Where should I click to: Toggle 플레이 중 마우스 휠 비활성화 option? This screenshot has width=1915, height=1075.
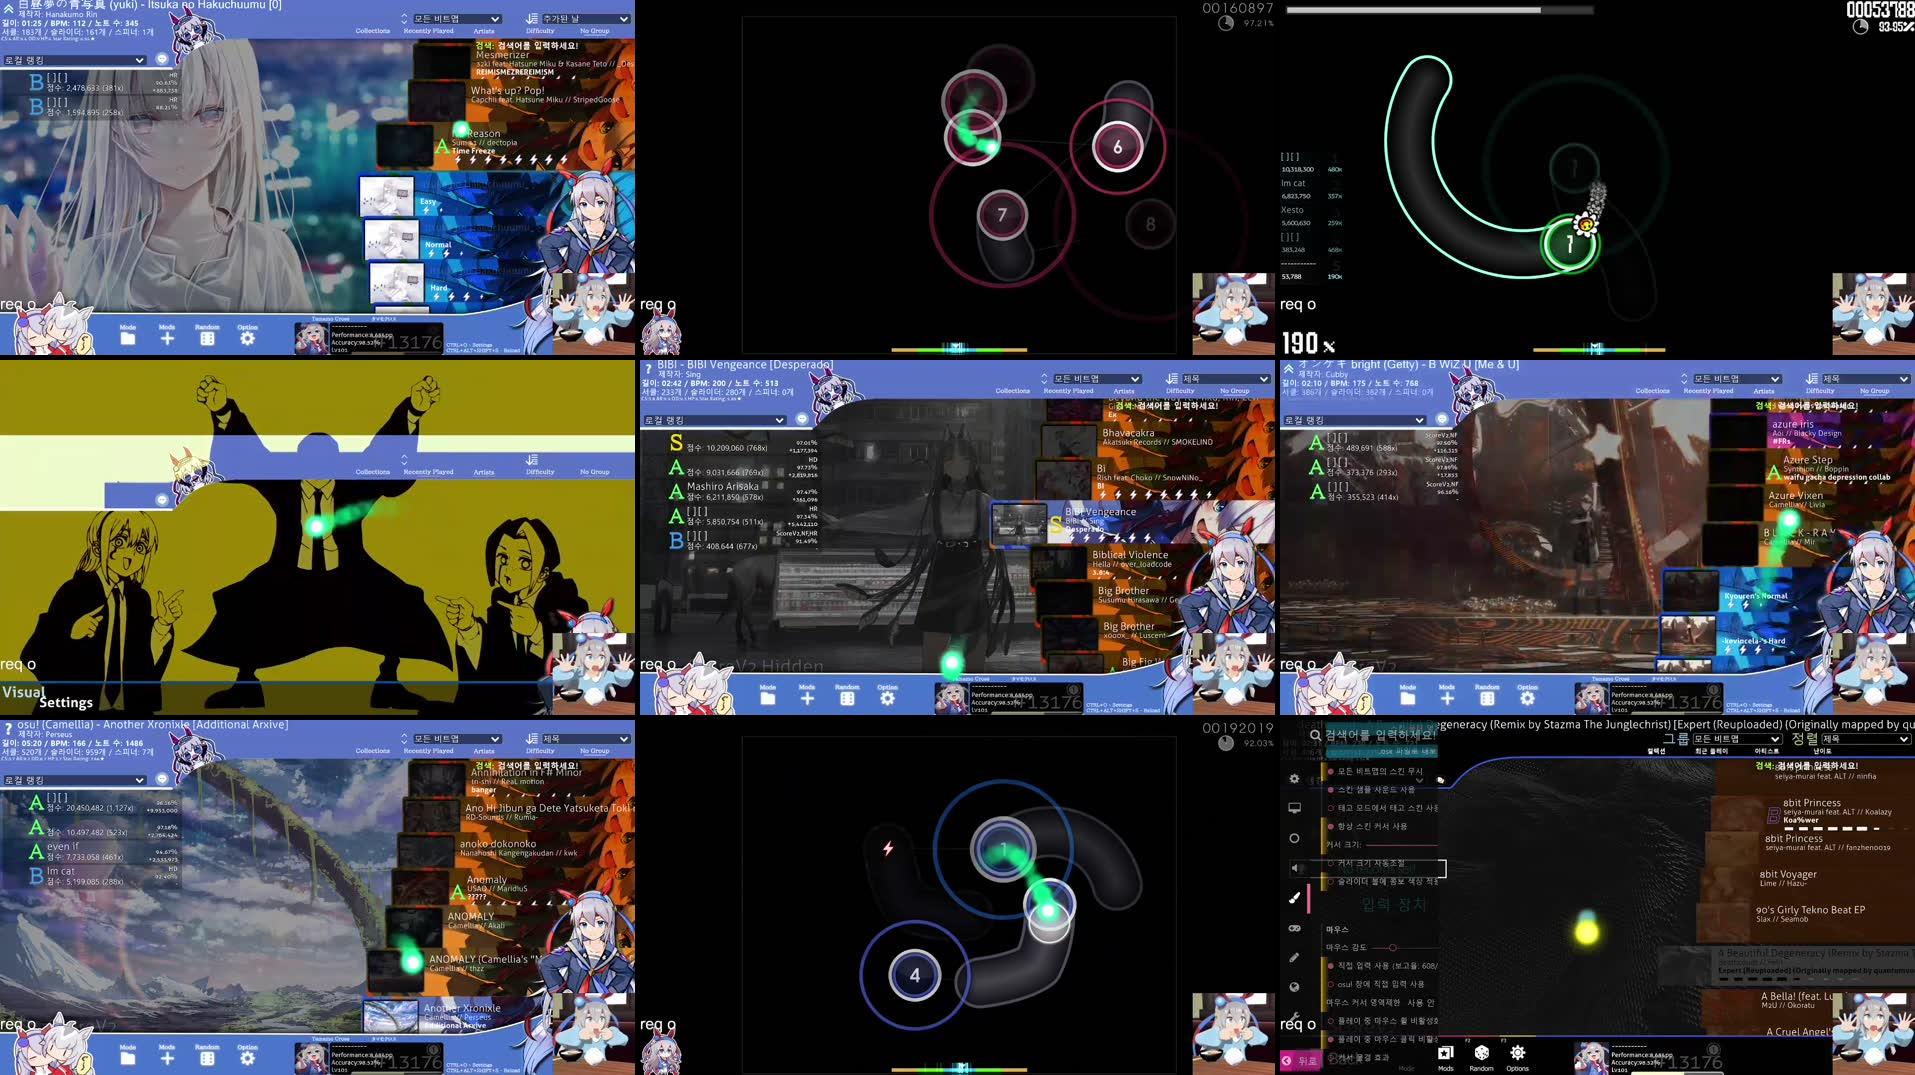point(1383,1021)
